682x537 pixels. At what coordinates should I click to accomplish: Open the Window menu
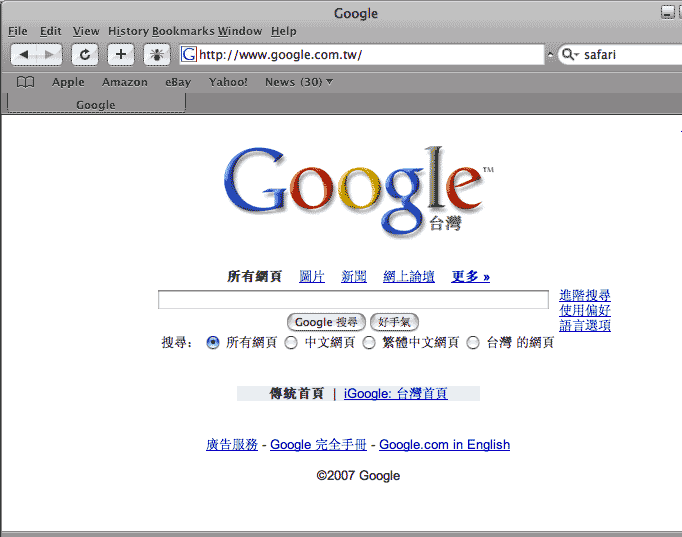240,31
